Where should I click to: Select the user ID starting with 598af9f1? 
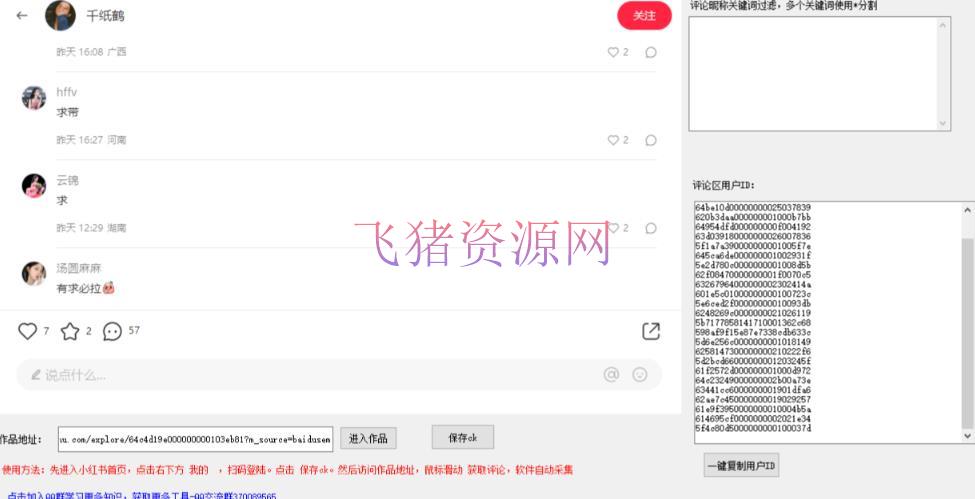tap(753, 332)
